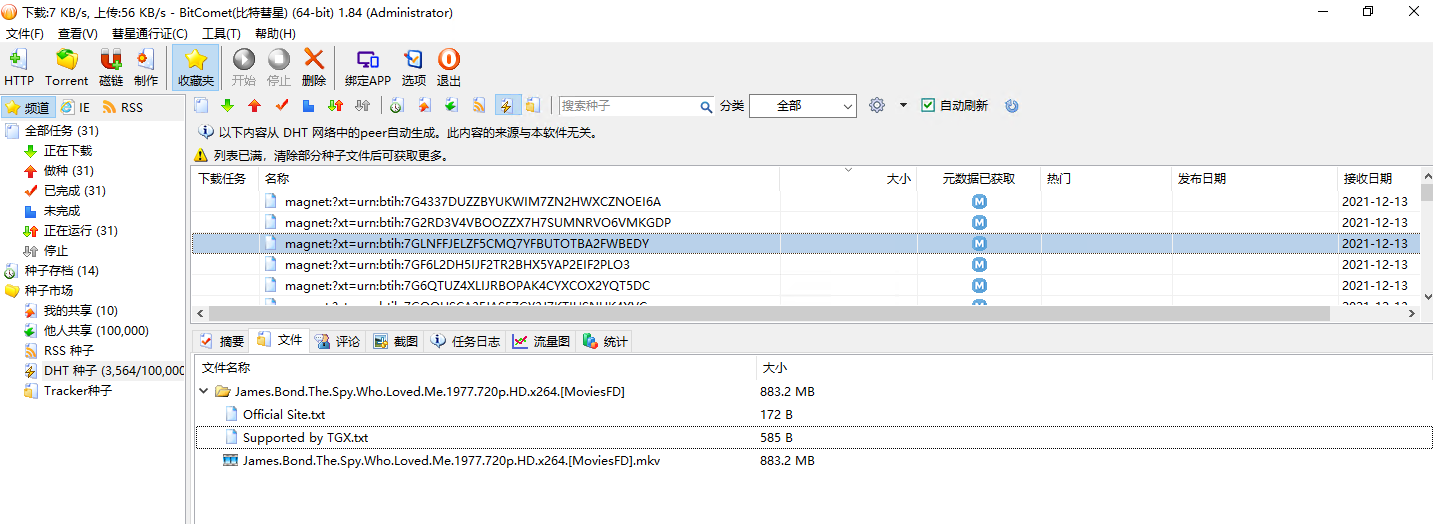Open the 分类 全部 dropdown
This screenshot has height=524, width=1433.
click(x=802, y=105)
